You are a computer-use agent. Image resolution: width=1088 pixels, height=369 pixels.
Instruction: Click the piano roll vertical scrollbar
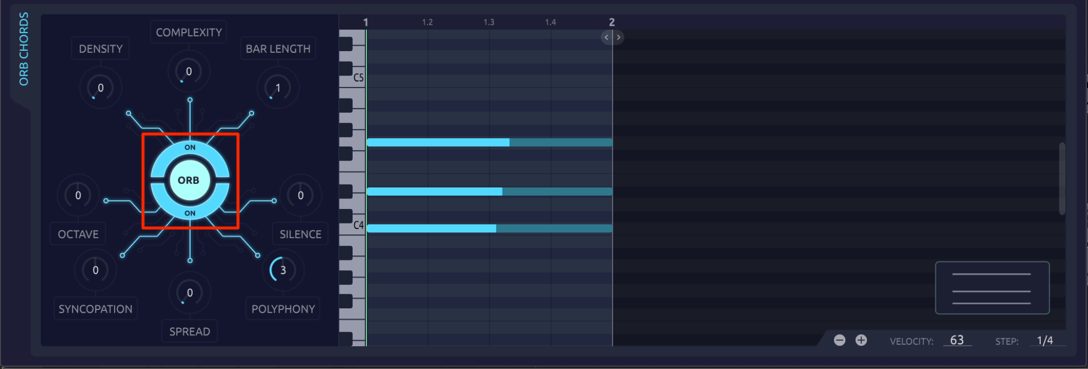[x=1062, y=179]
